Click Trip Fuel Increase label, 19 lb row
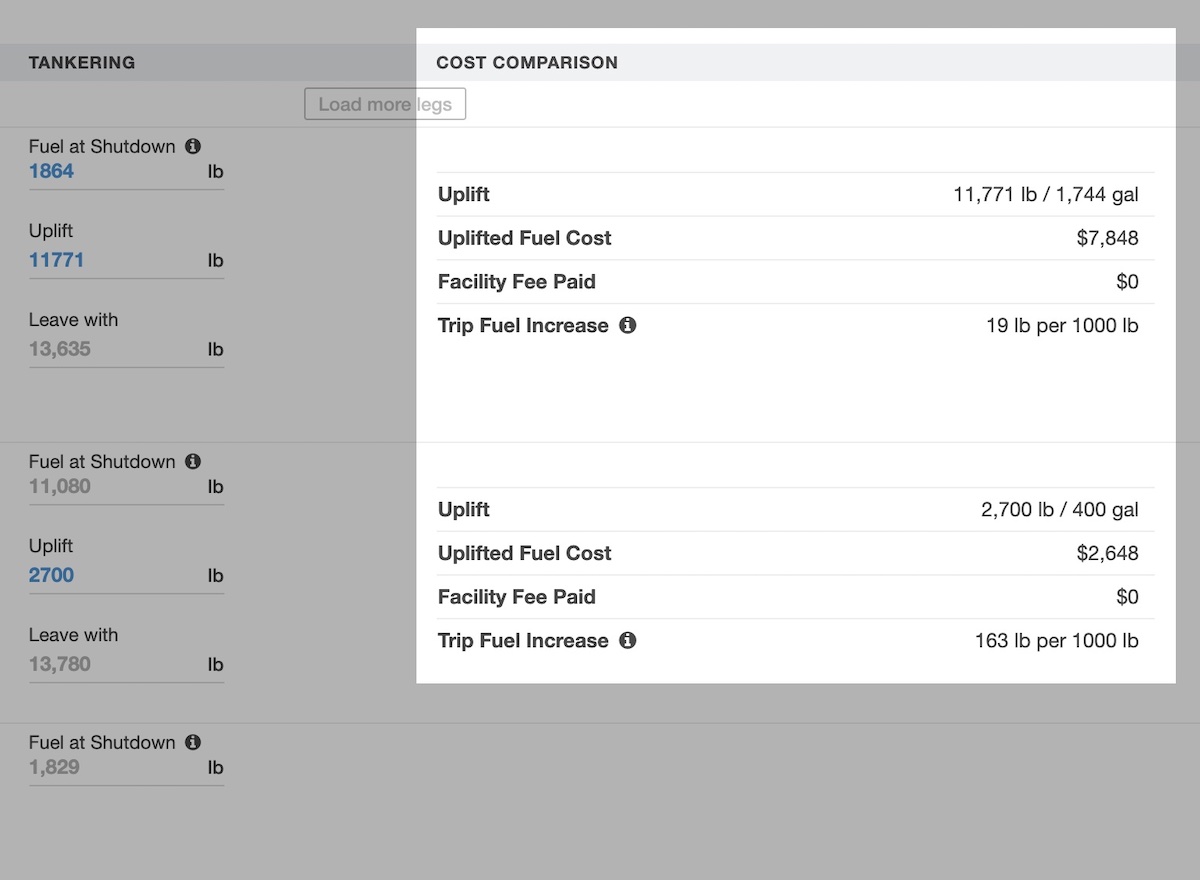 (523, 325)
